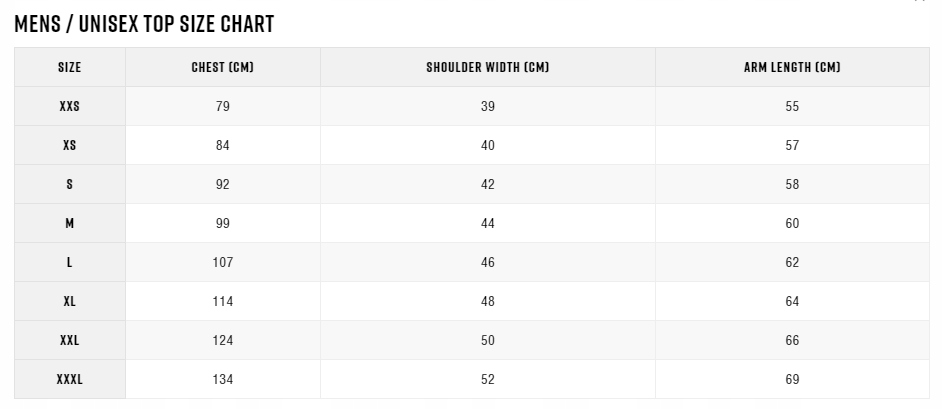This screenshot has height=409, width=943.
Task: Click the arm length value 58
Action: click(x=792, y=185)
